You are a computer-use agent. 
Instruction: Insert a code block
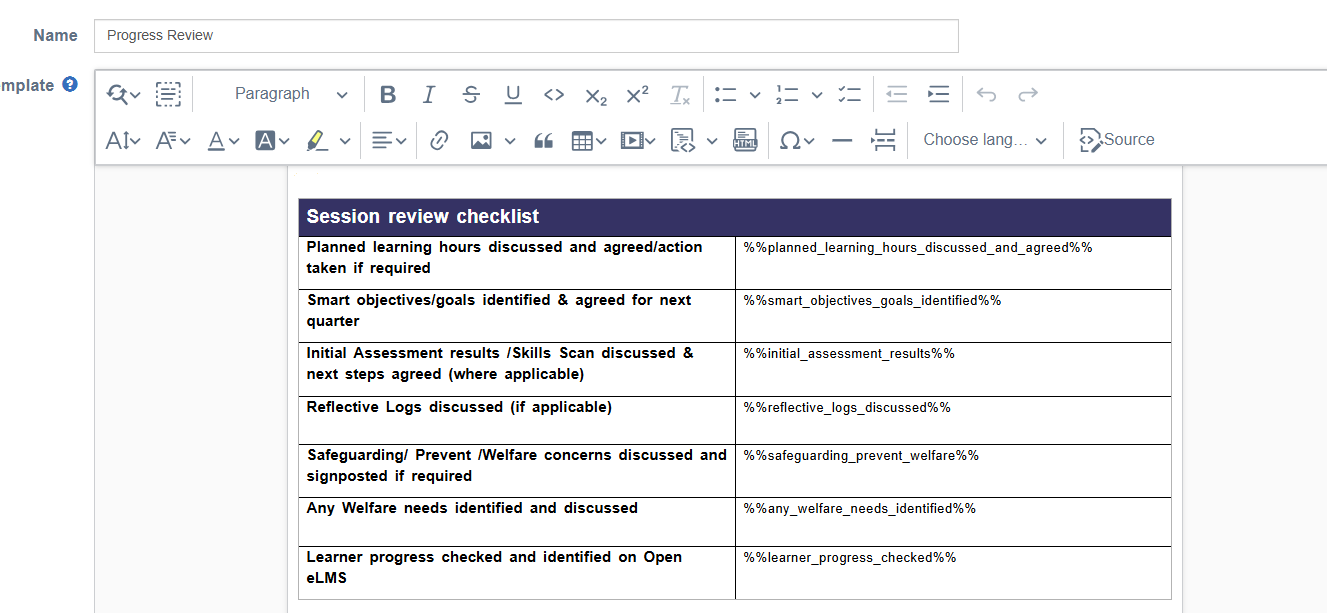683,140
